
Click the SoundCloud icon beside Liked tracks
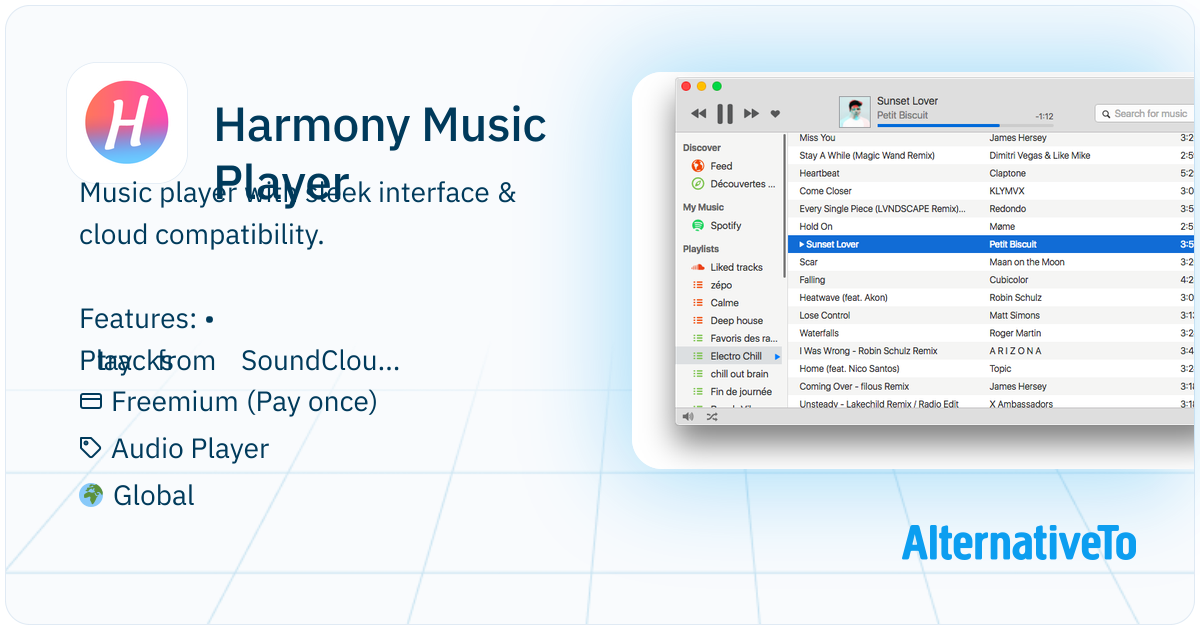pos(698,267)
